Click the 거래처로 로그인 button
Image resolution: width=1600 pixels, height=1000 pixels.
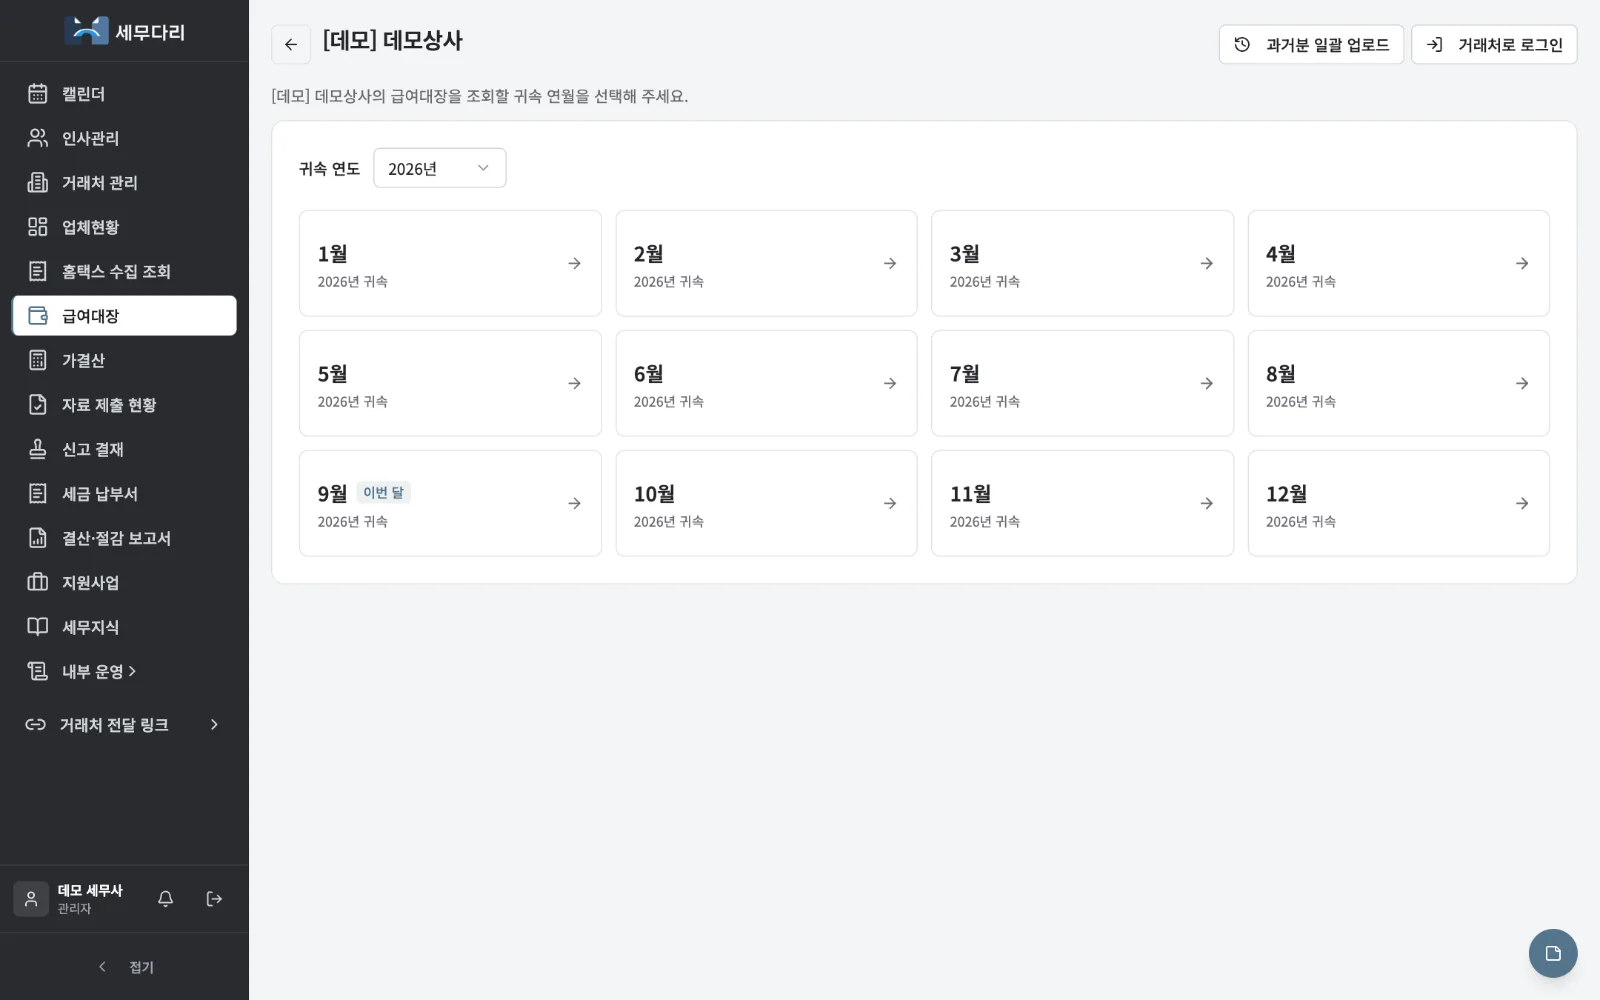[x=1494, y=44]
